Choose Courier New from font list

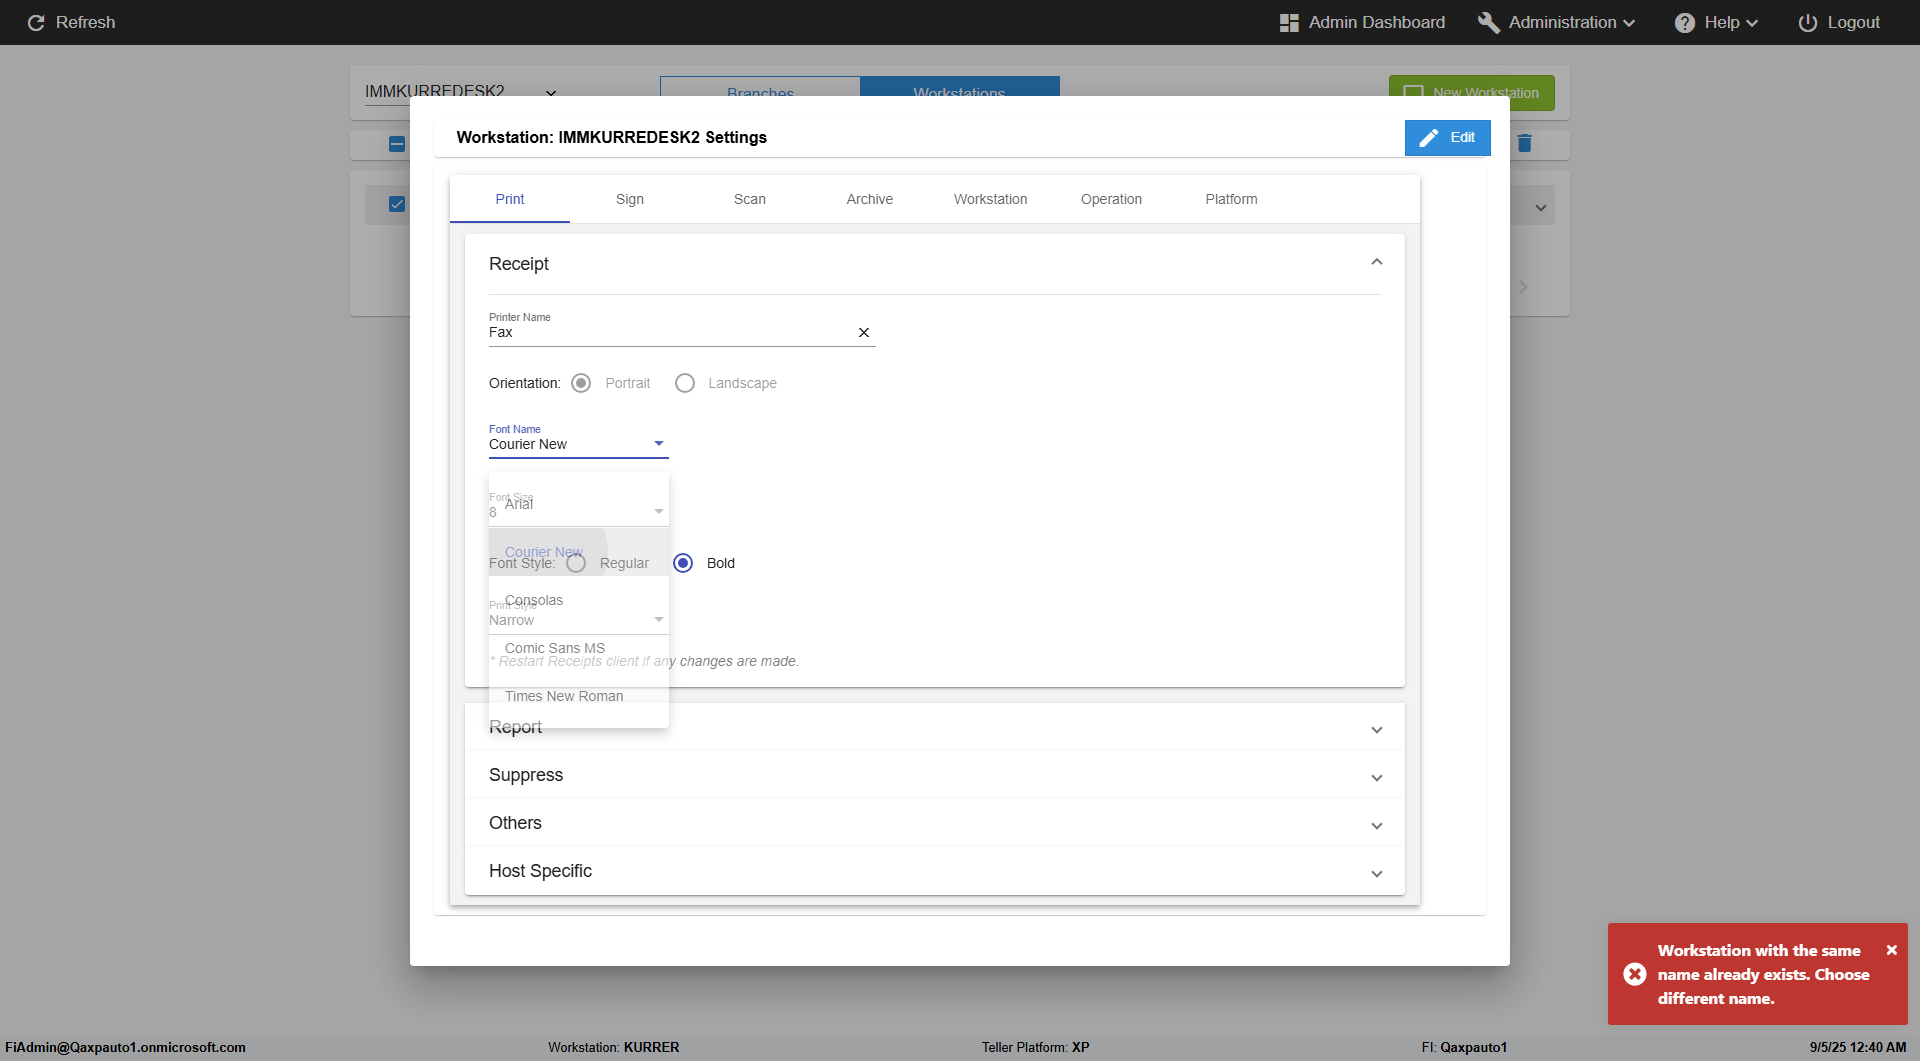pos(579,552)
